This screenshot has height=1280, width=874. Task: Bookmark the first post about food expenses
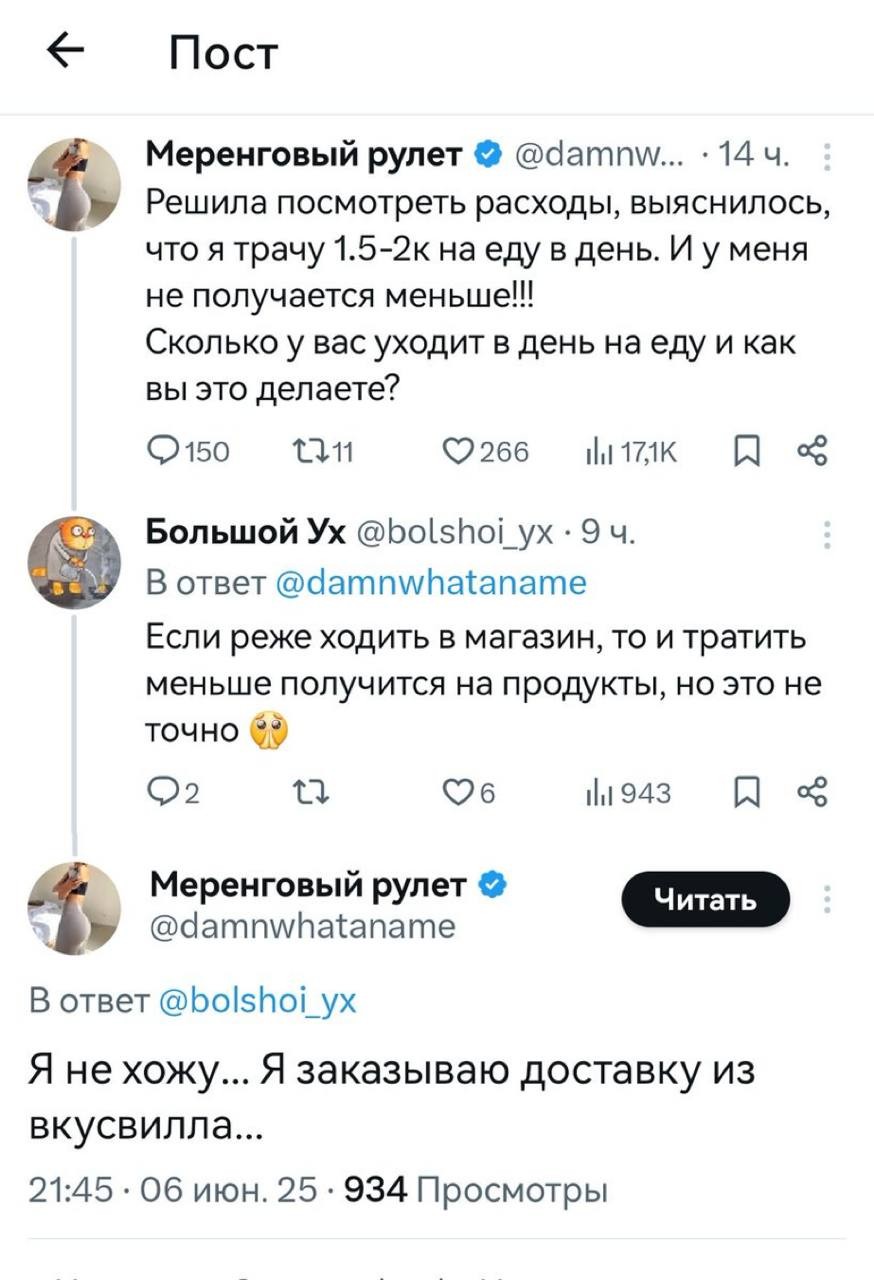[x=746, y=452]
